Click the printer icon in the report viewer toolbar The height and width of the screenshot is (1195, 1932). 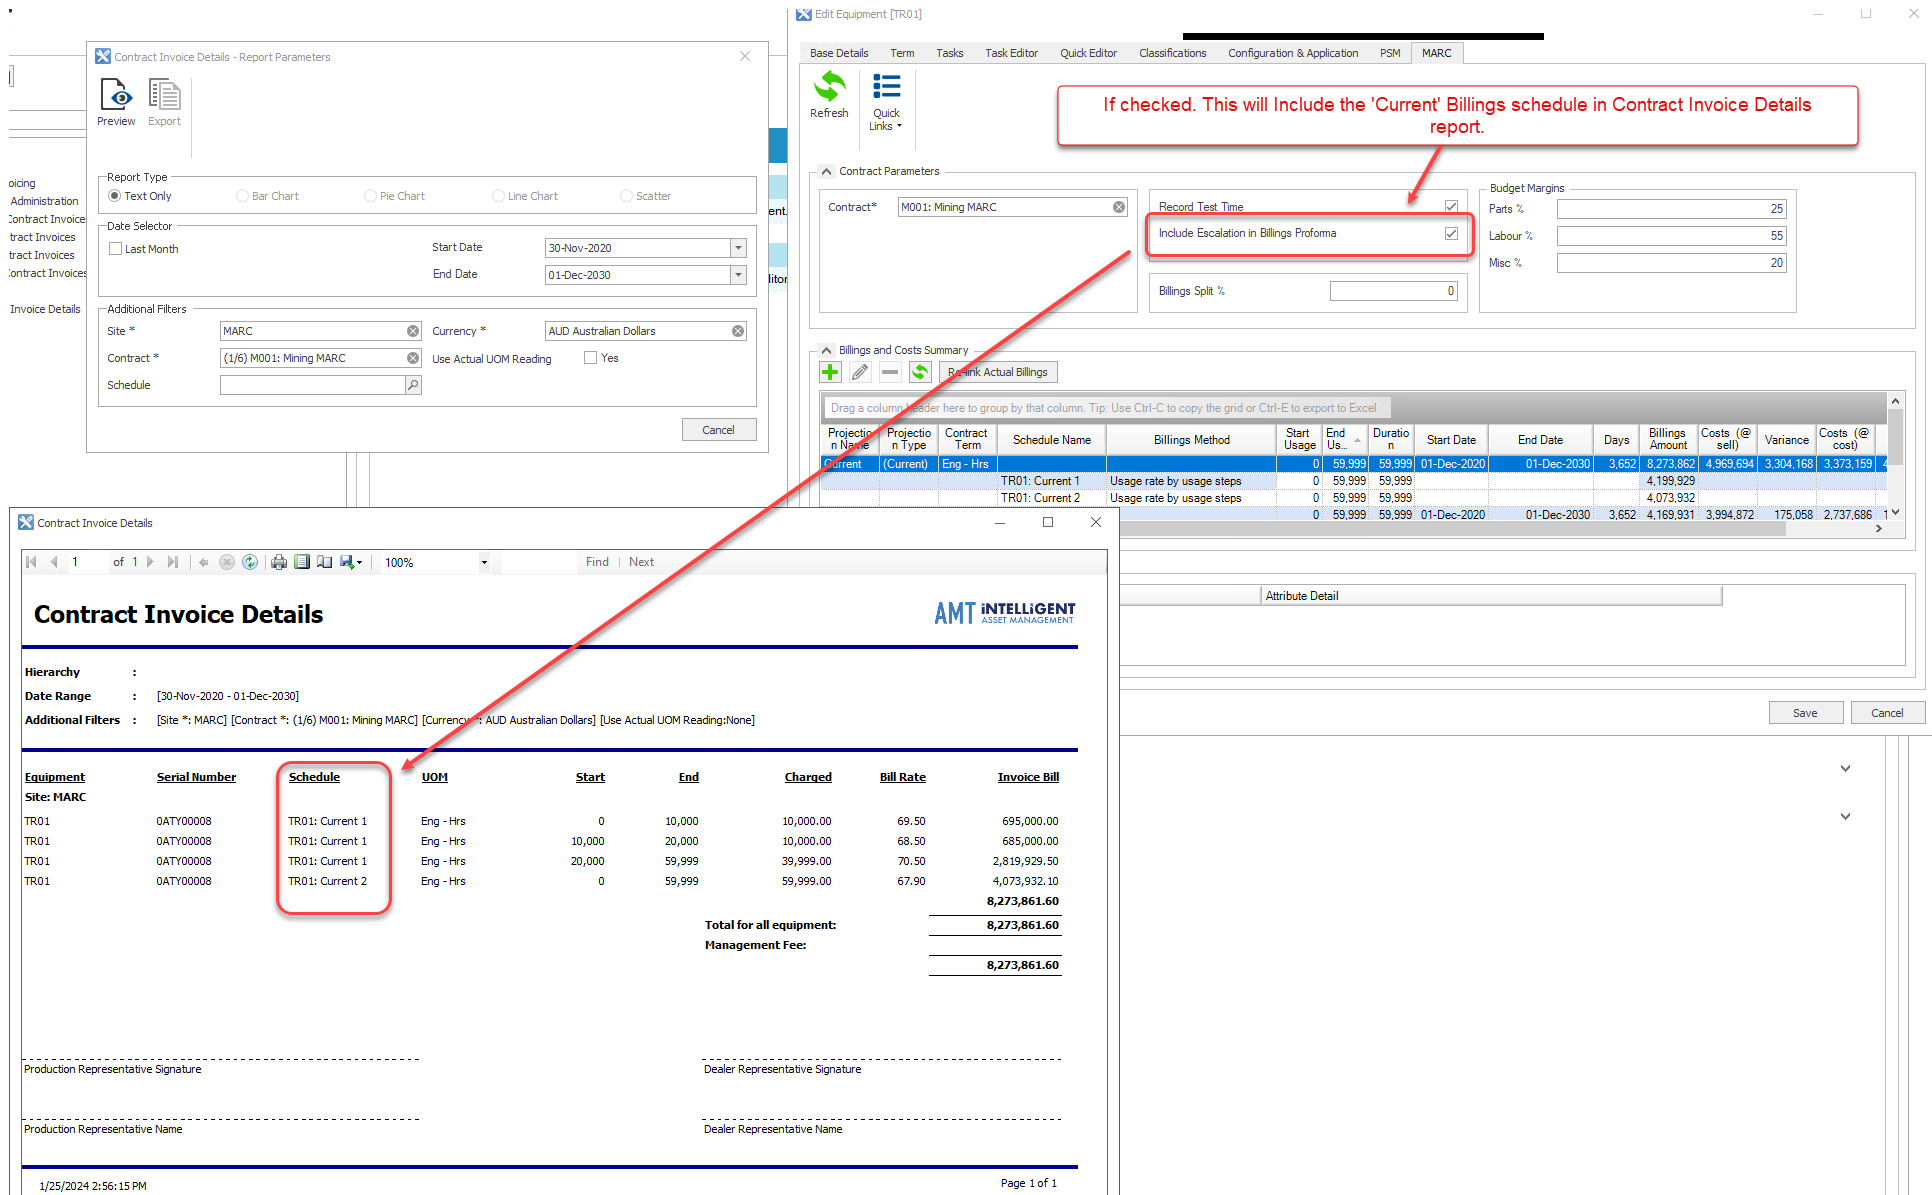pyautogui.click(x=279, y=562)
